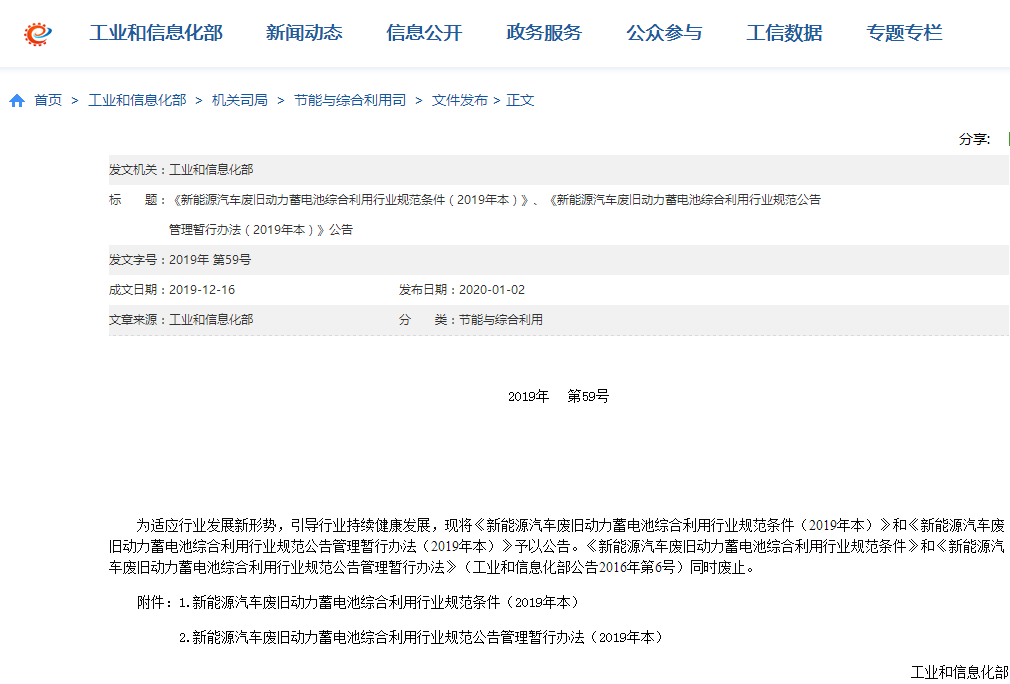
Task: Open the 政务服务 menu
Action: coord(544,33)
